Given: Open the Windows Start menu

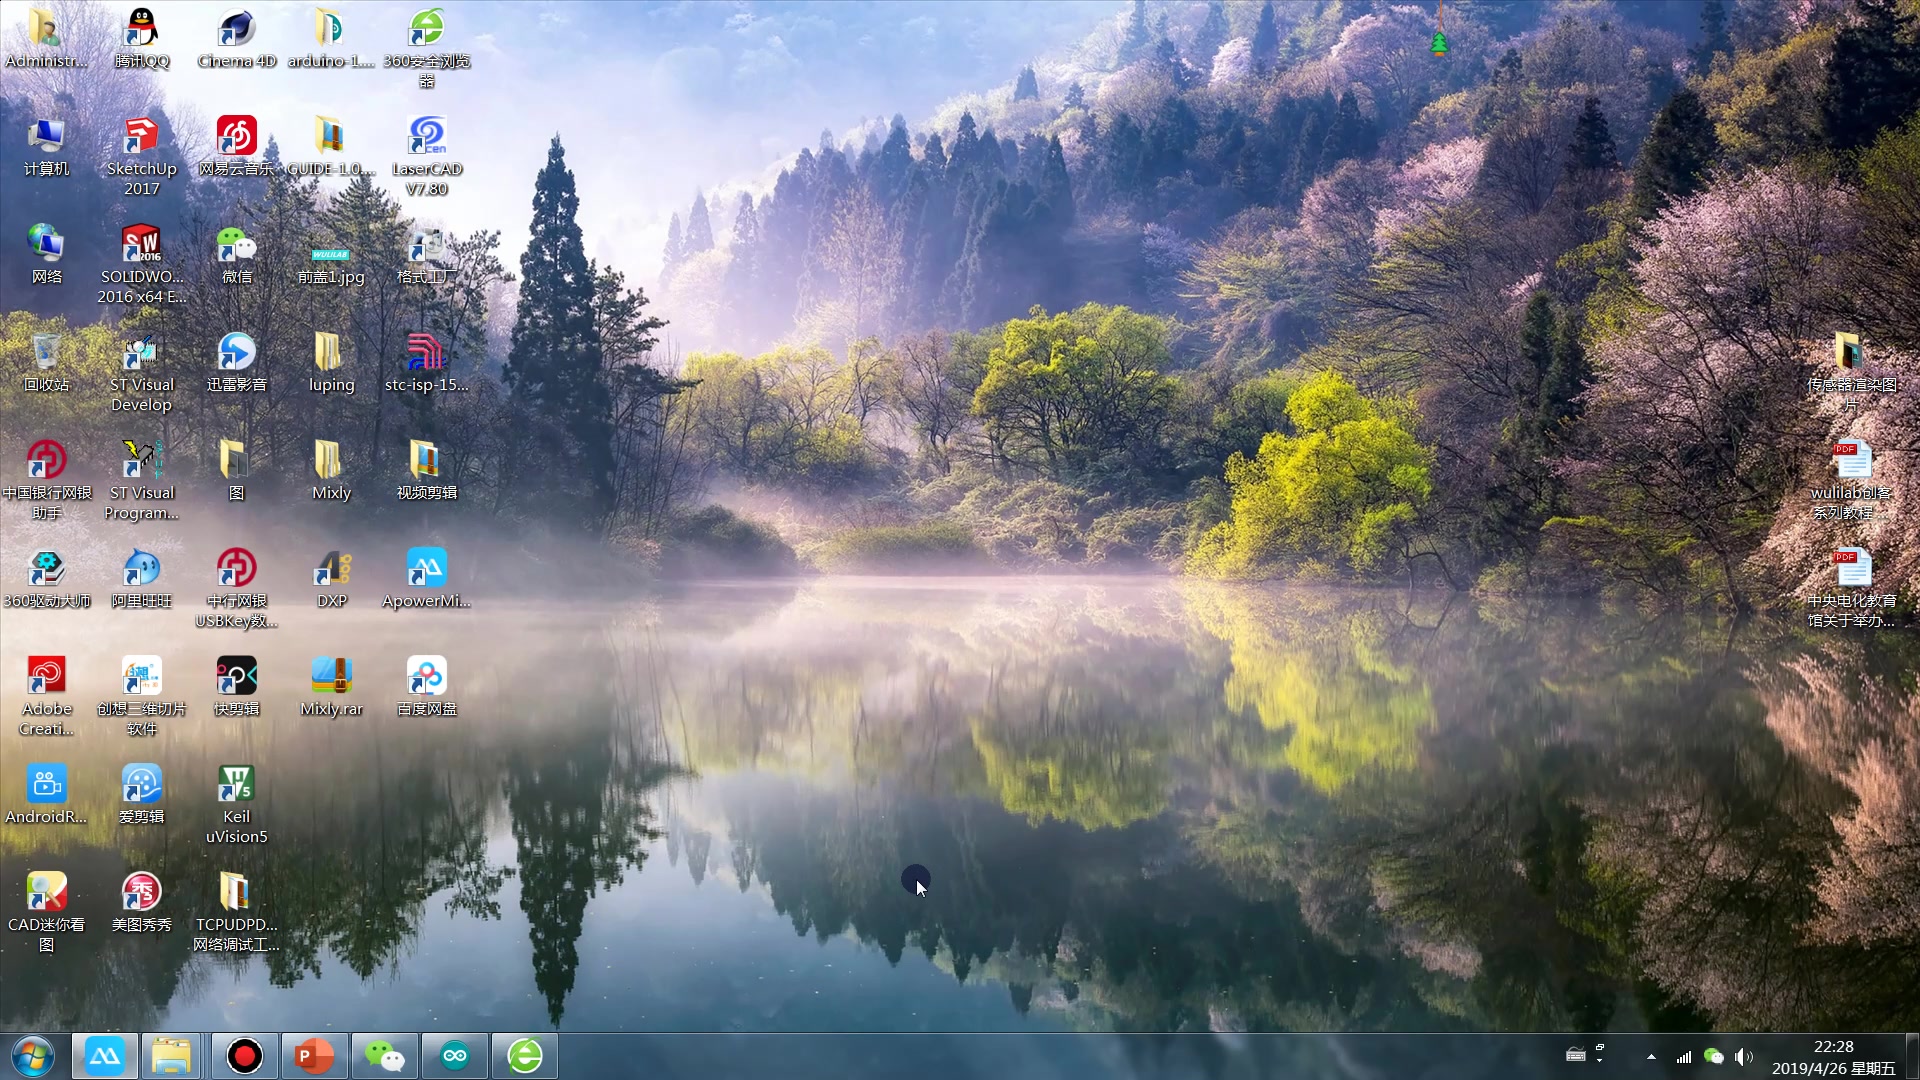Looking at the screenshot, I should coord(32,1056).
